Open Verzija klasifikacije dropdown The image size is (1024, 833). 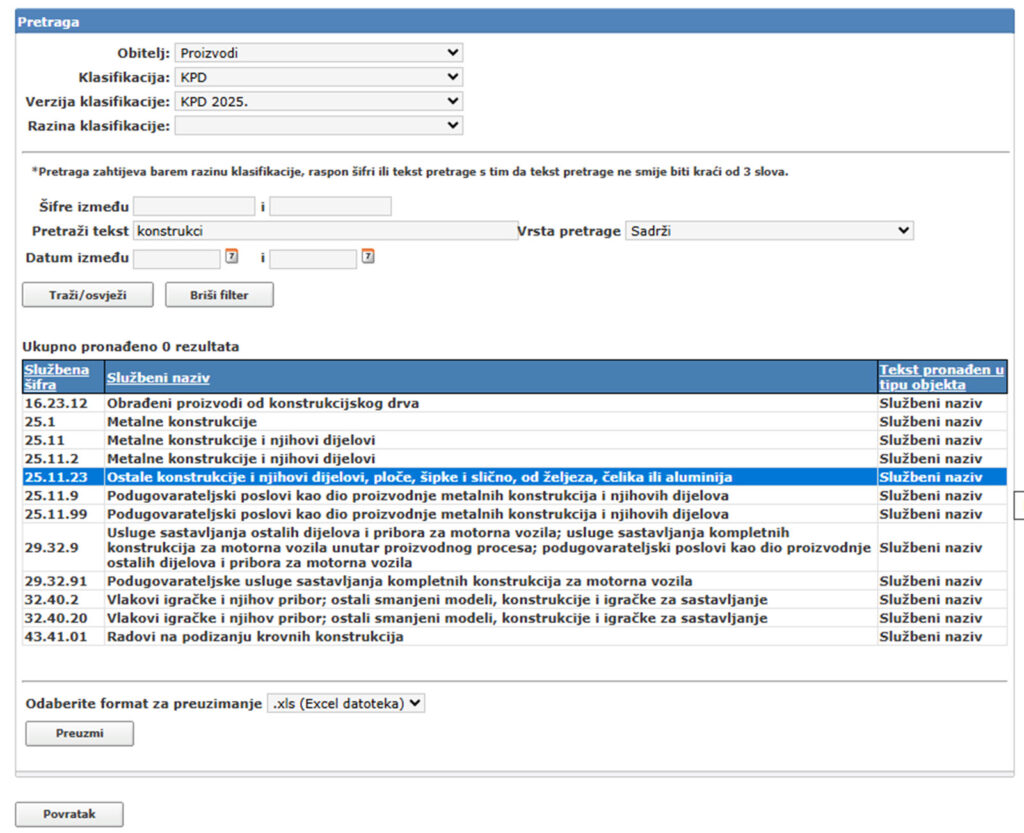coord(318,101)
